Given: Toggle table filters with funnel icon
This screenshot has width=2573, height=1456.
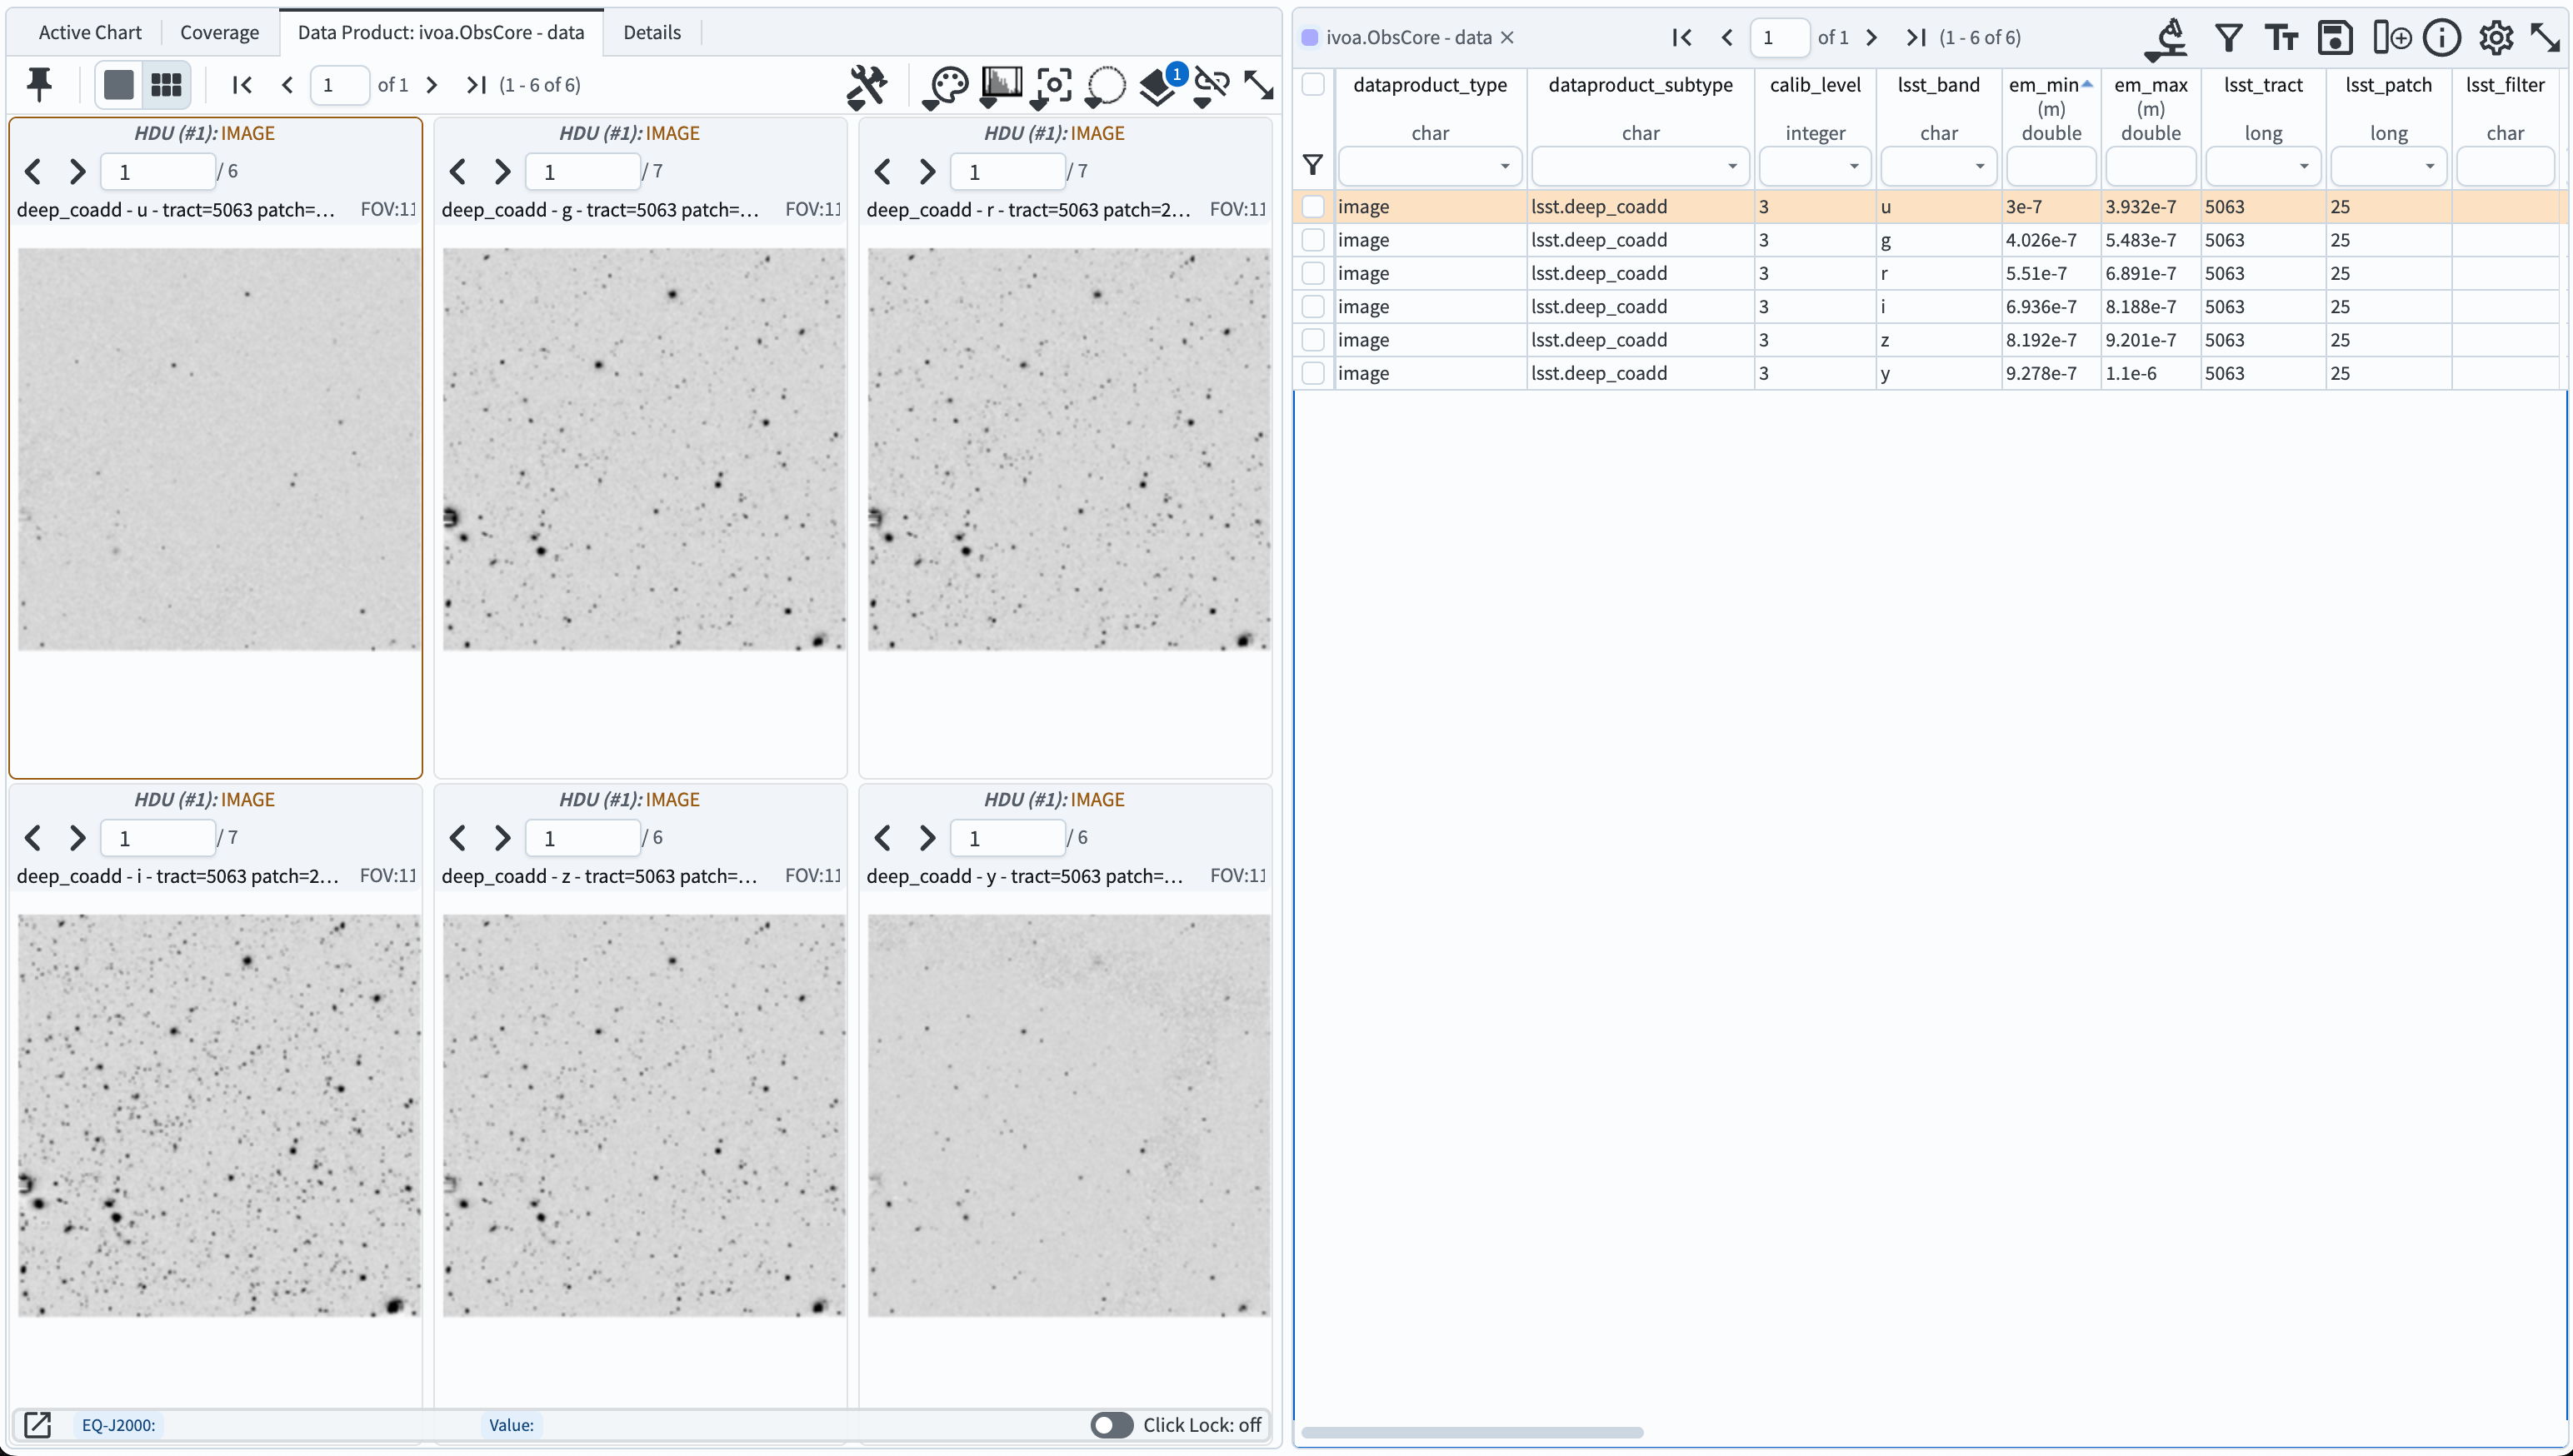Looking at the screenshot, I should (x=2228, y=38).
